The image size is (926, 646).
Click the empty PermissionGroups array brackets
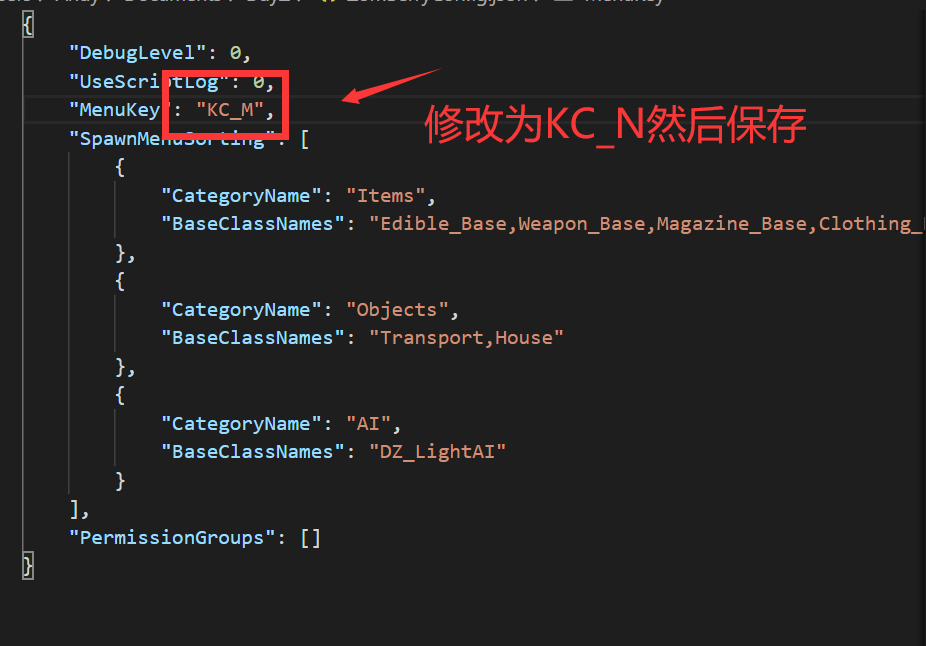pos(310,538)
